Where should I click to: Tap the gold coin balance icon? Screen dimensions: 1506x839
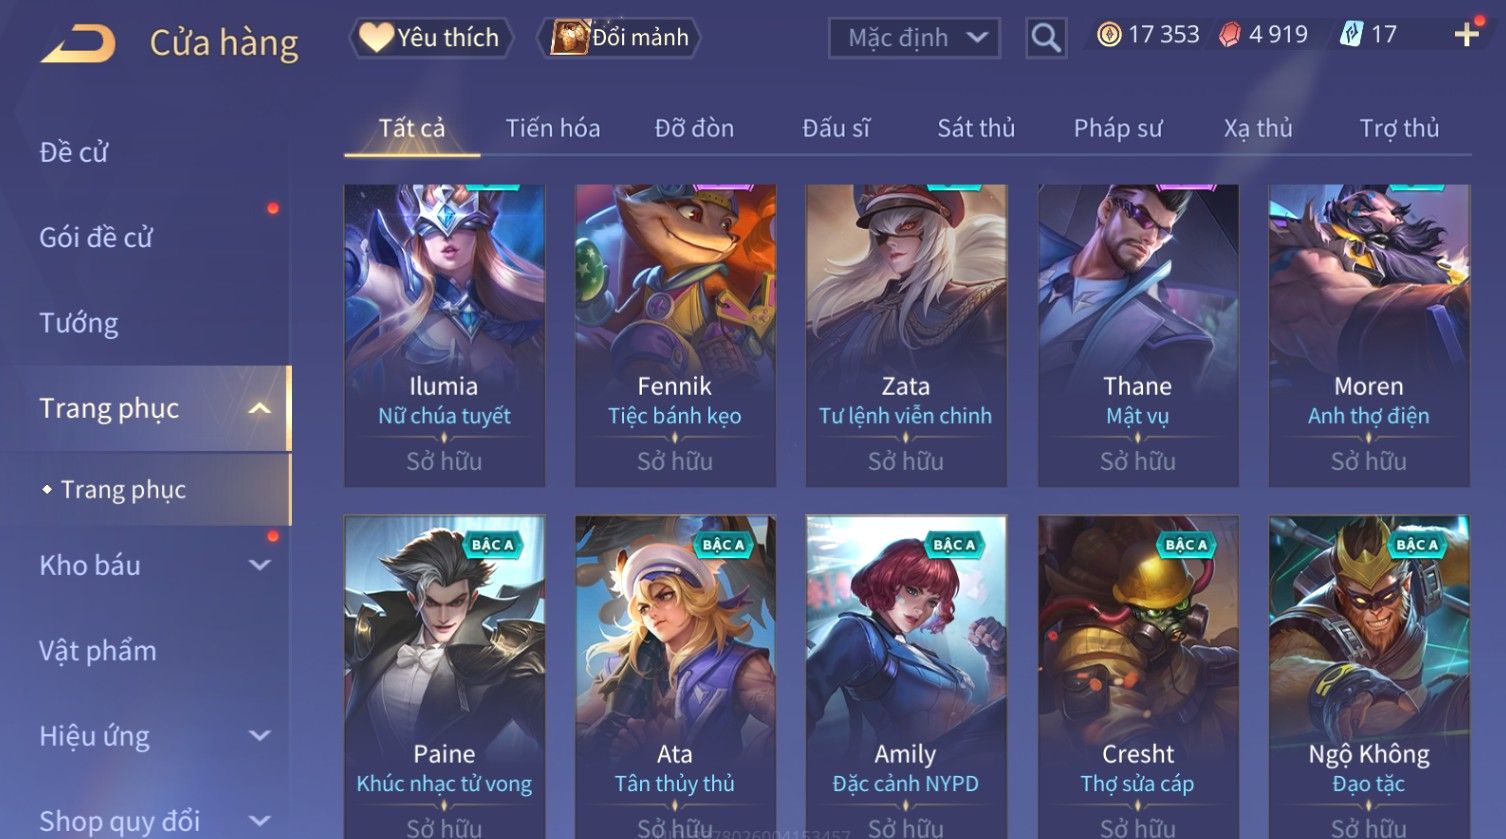tap(1109, 35)
